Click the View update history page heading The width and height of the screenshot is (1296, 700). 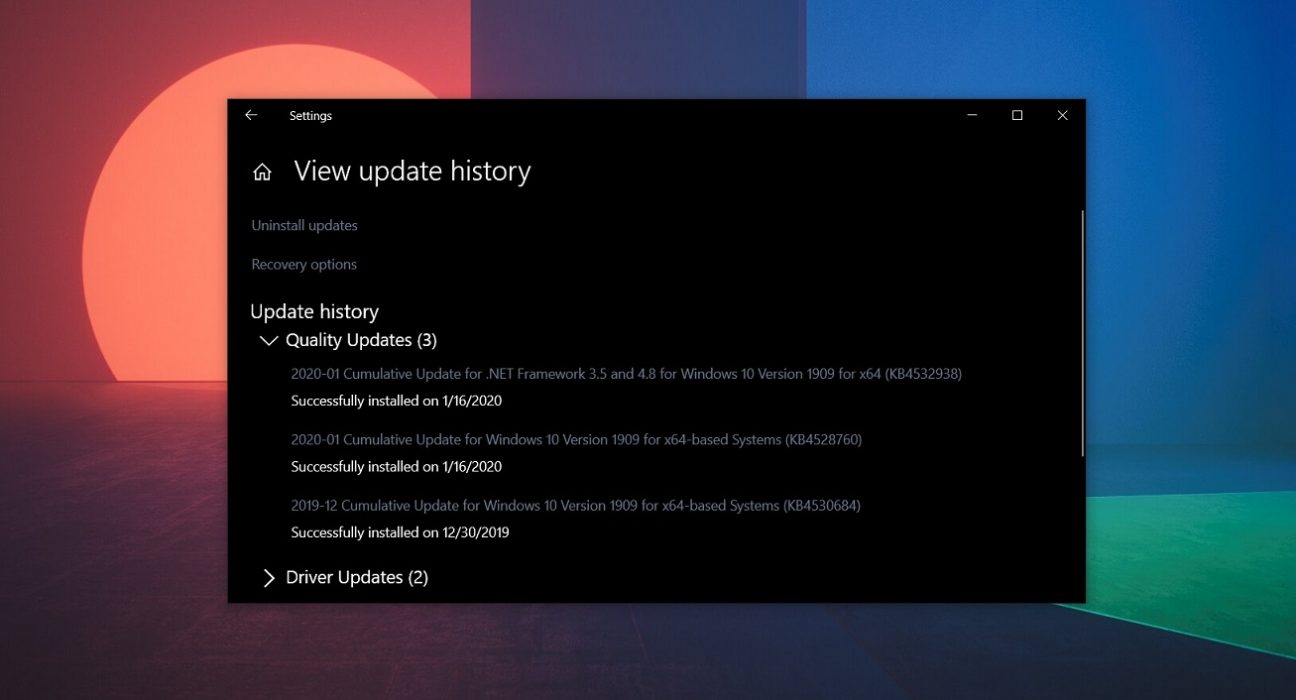[412, 172]
